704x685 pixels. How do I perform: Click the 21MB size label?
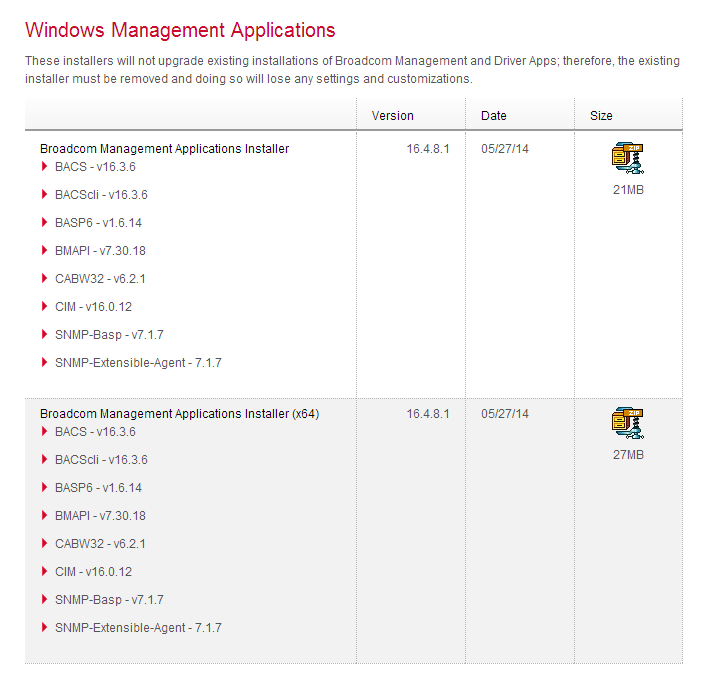coord(628,190)
